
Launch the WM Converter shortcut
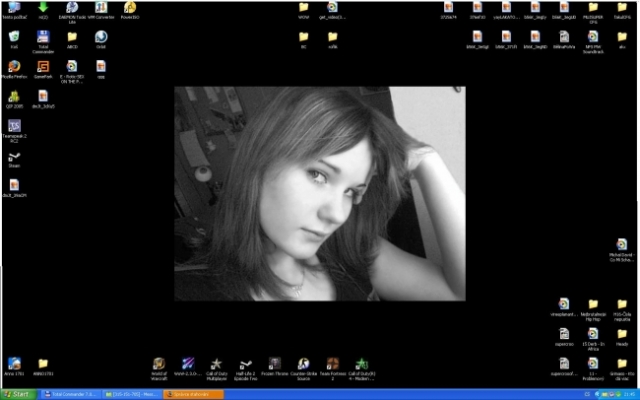click(x=101, y=10)
